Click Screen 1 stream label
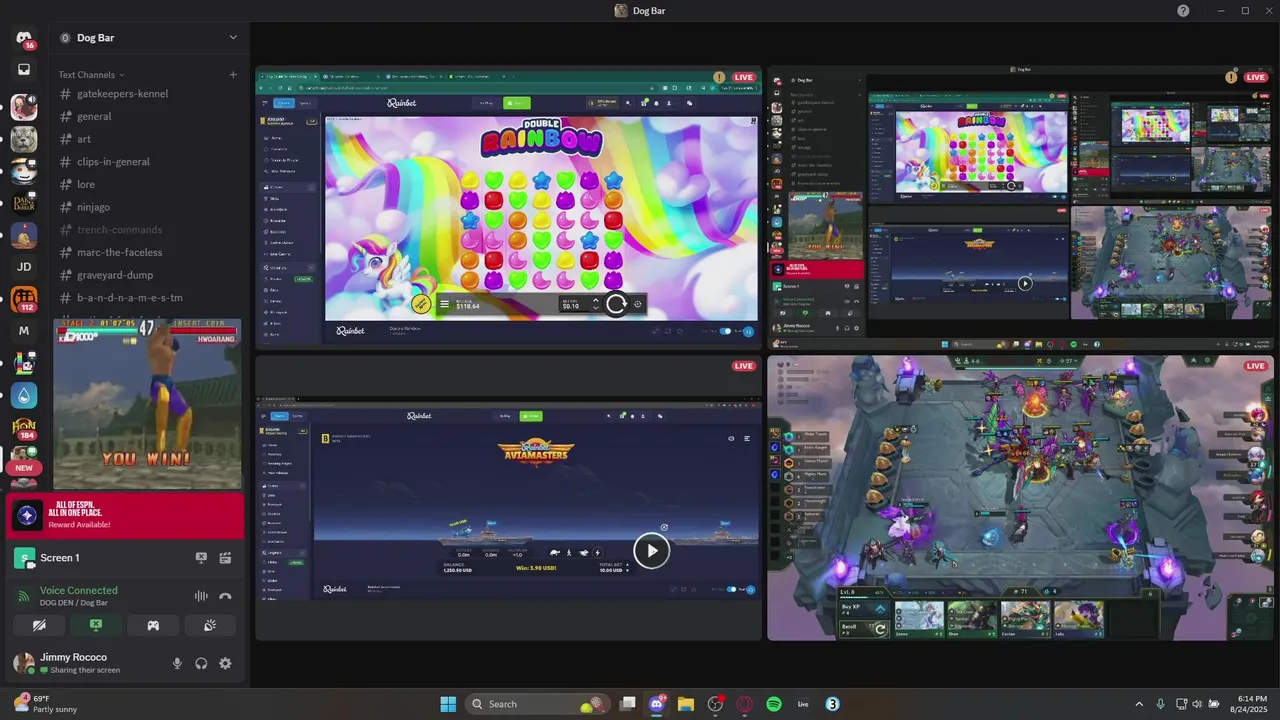Screen dimensions: 1280x720 (59, 558)
